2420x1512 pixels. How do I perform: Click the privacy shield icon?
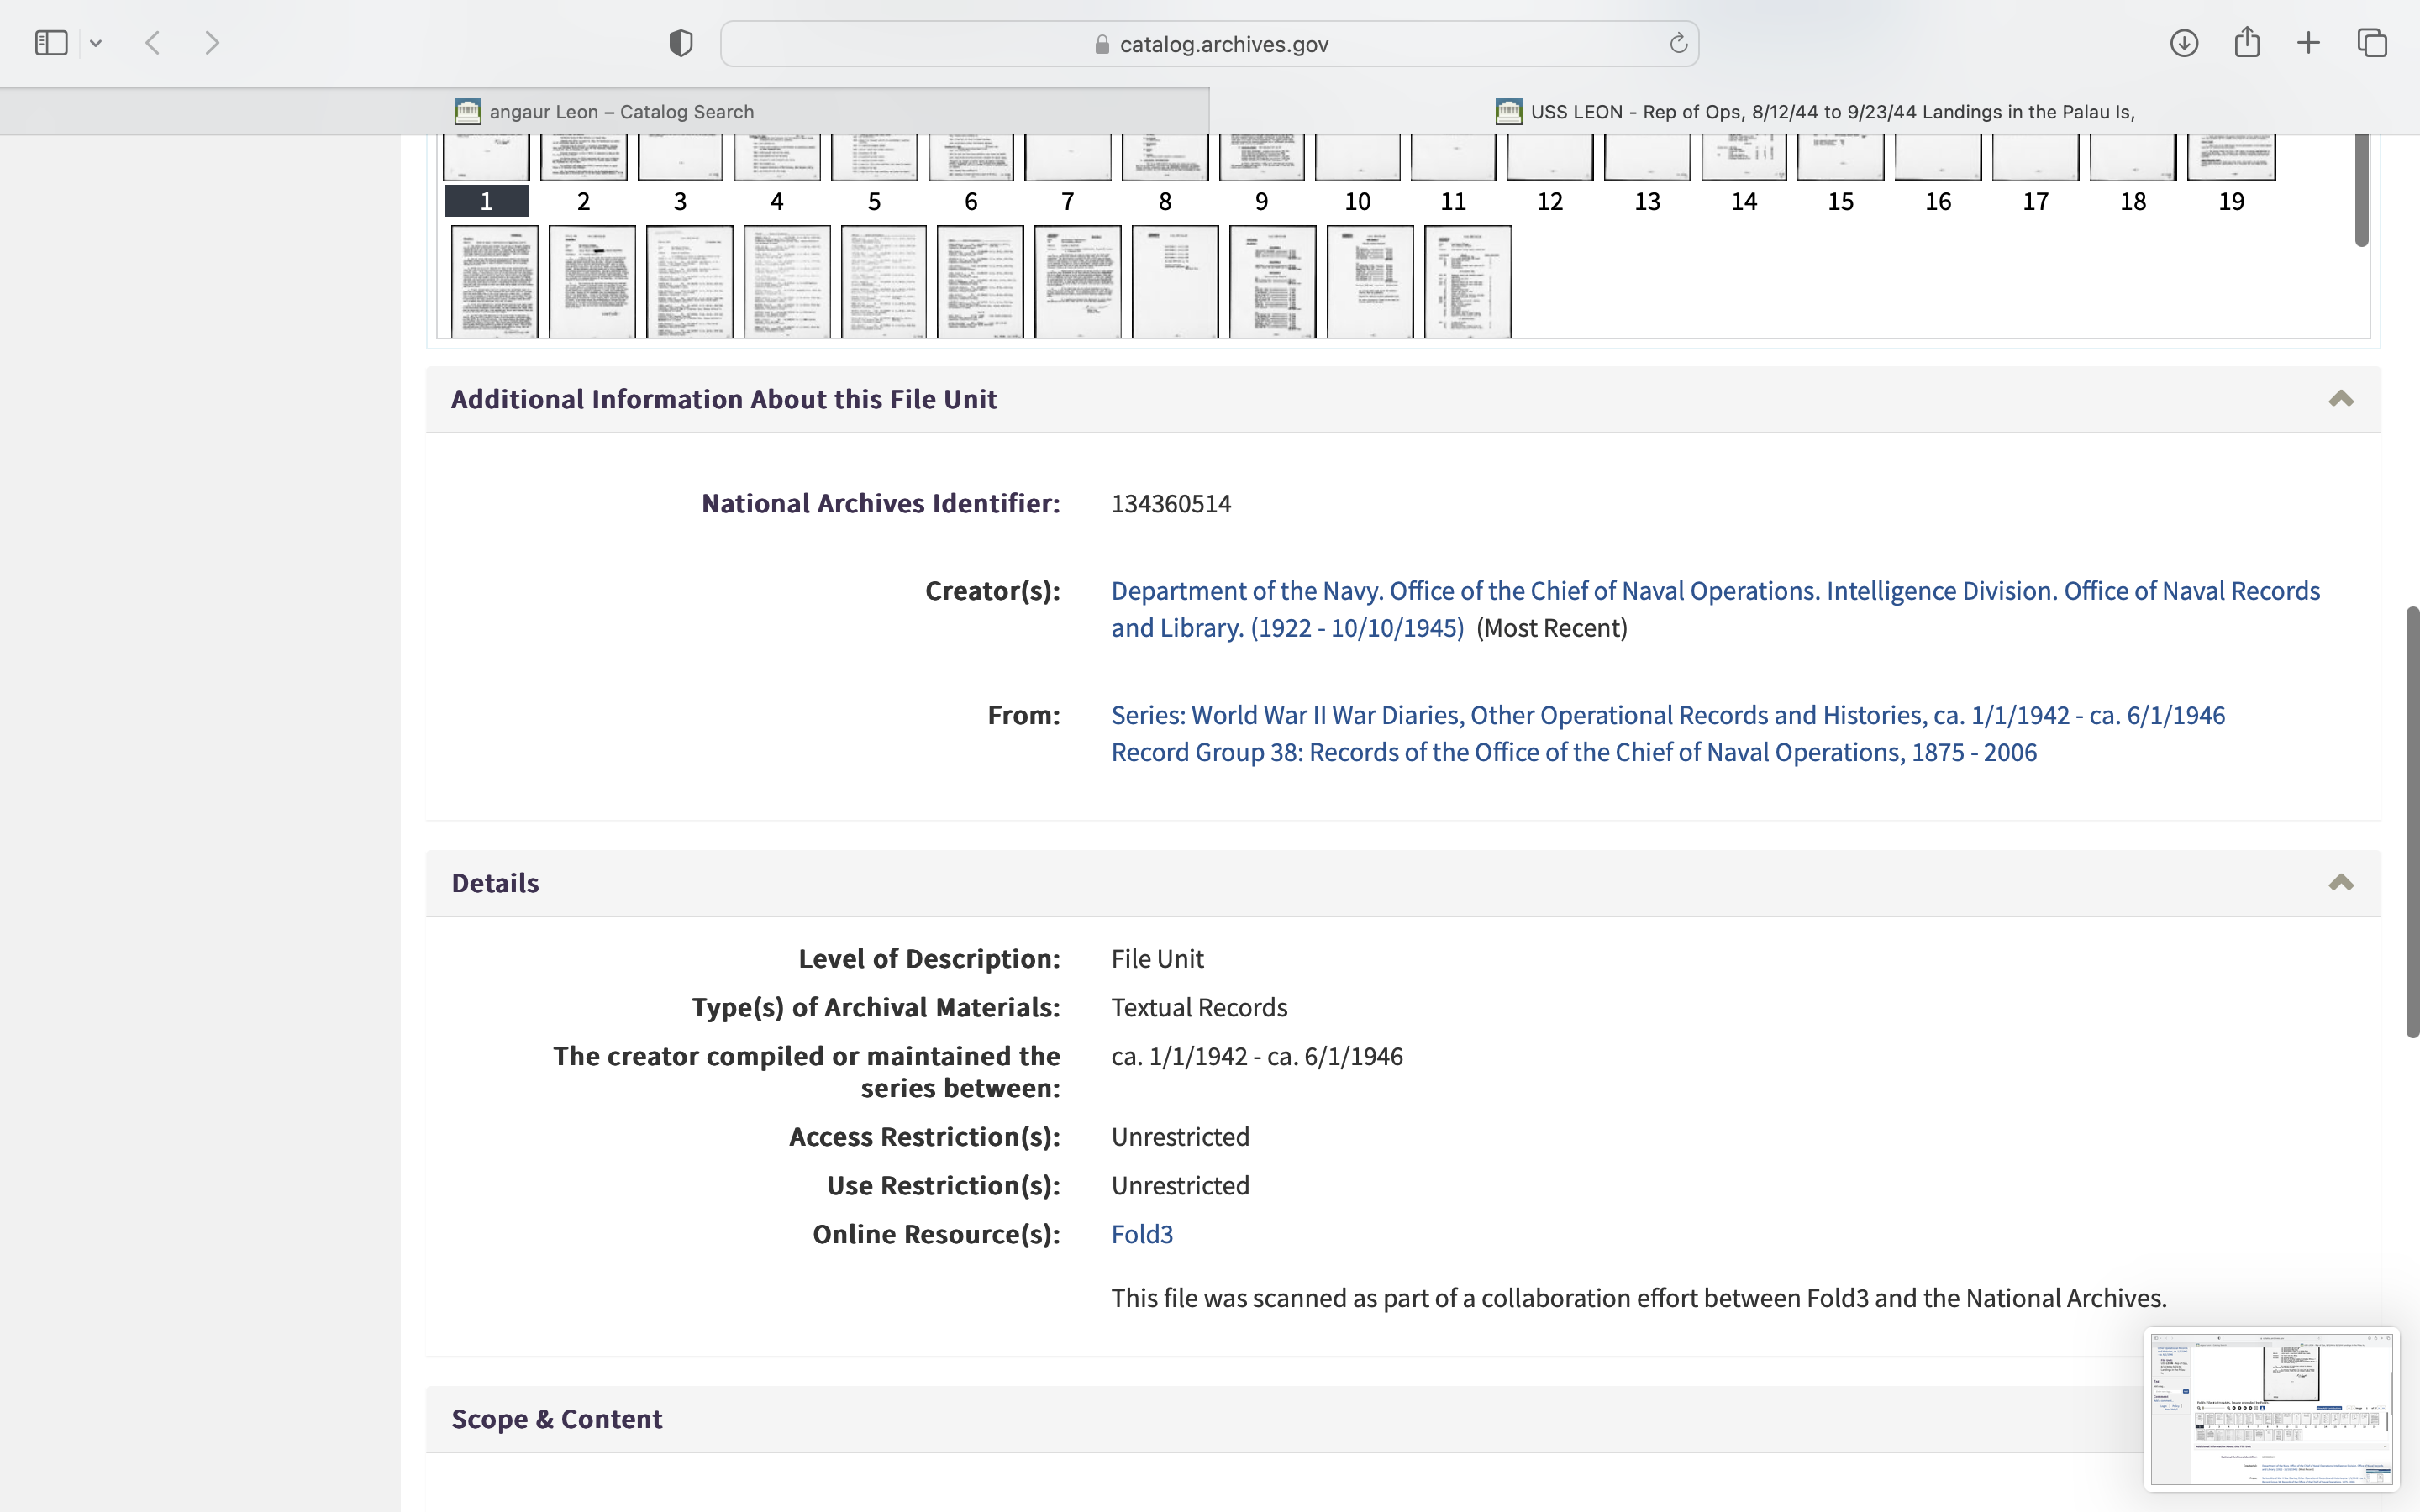tap(681, 43)
